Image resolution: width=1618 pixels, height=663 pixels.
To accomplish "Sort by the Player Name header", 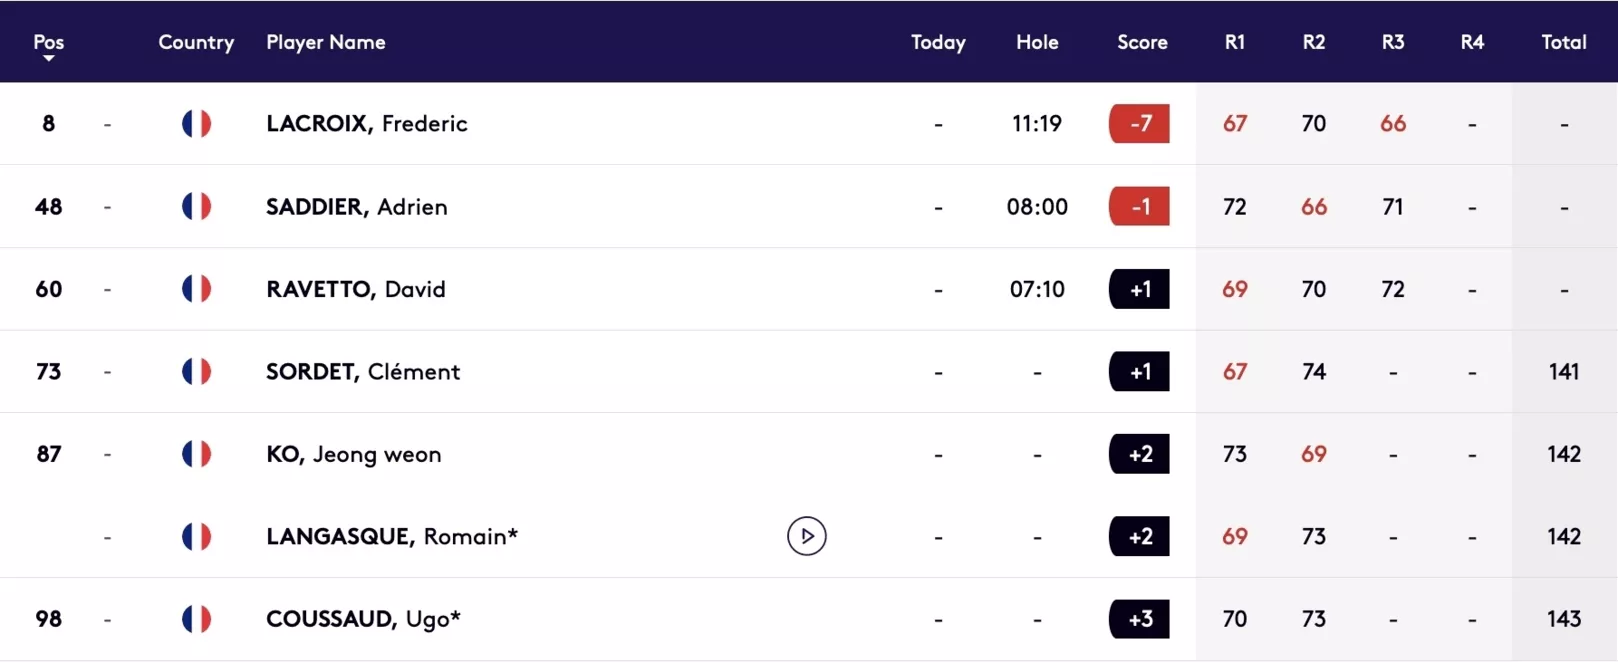I will [x=326, y=42].
